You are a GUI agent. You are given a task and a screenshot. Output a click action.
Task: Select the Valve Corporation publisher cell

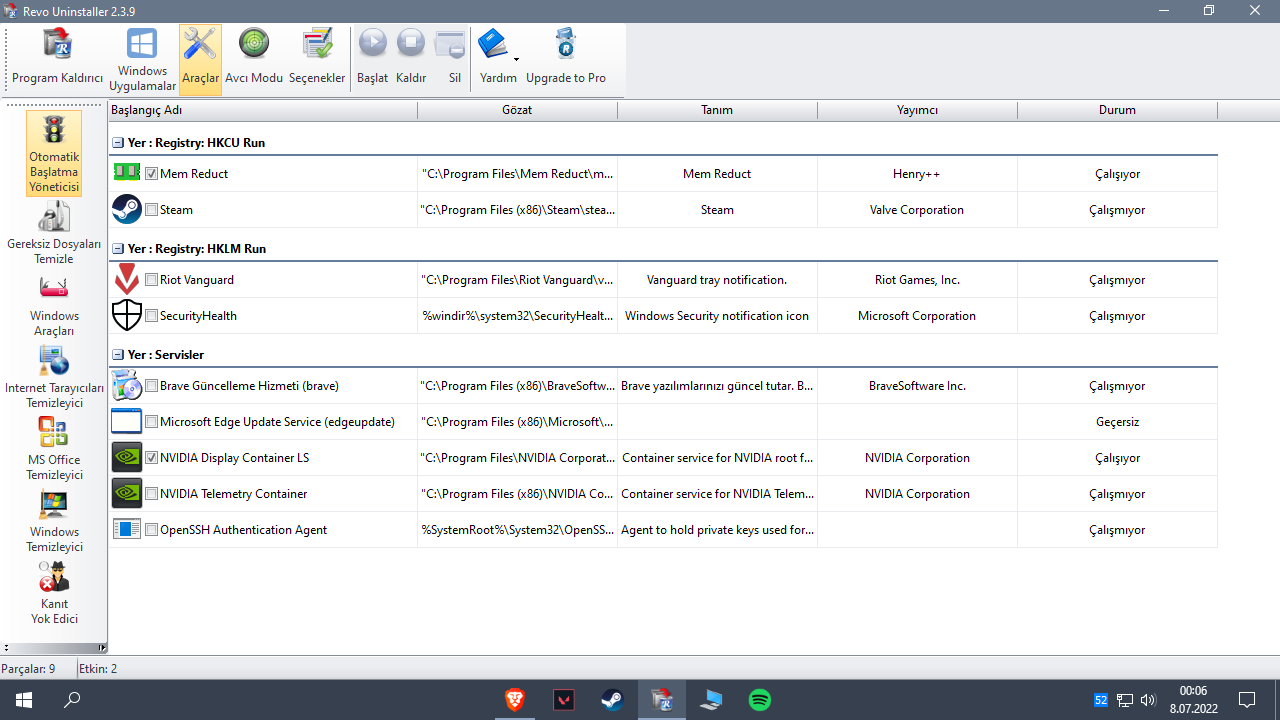(917, 210)
